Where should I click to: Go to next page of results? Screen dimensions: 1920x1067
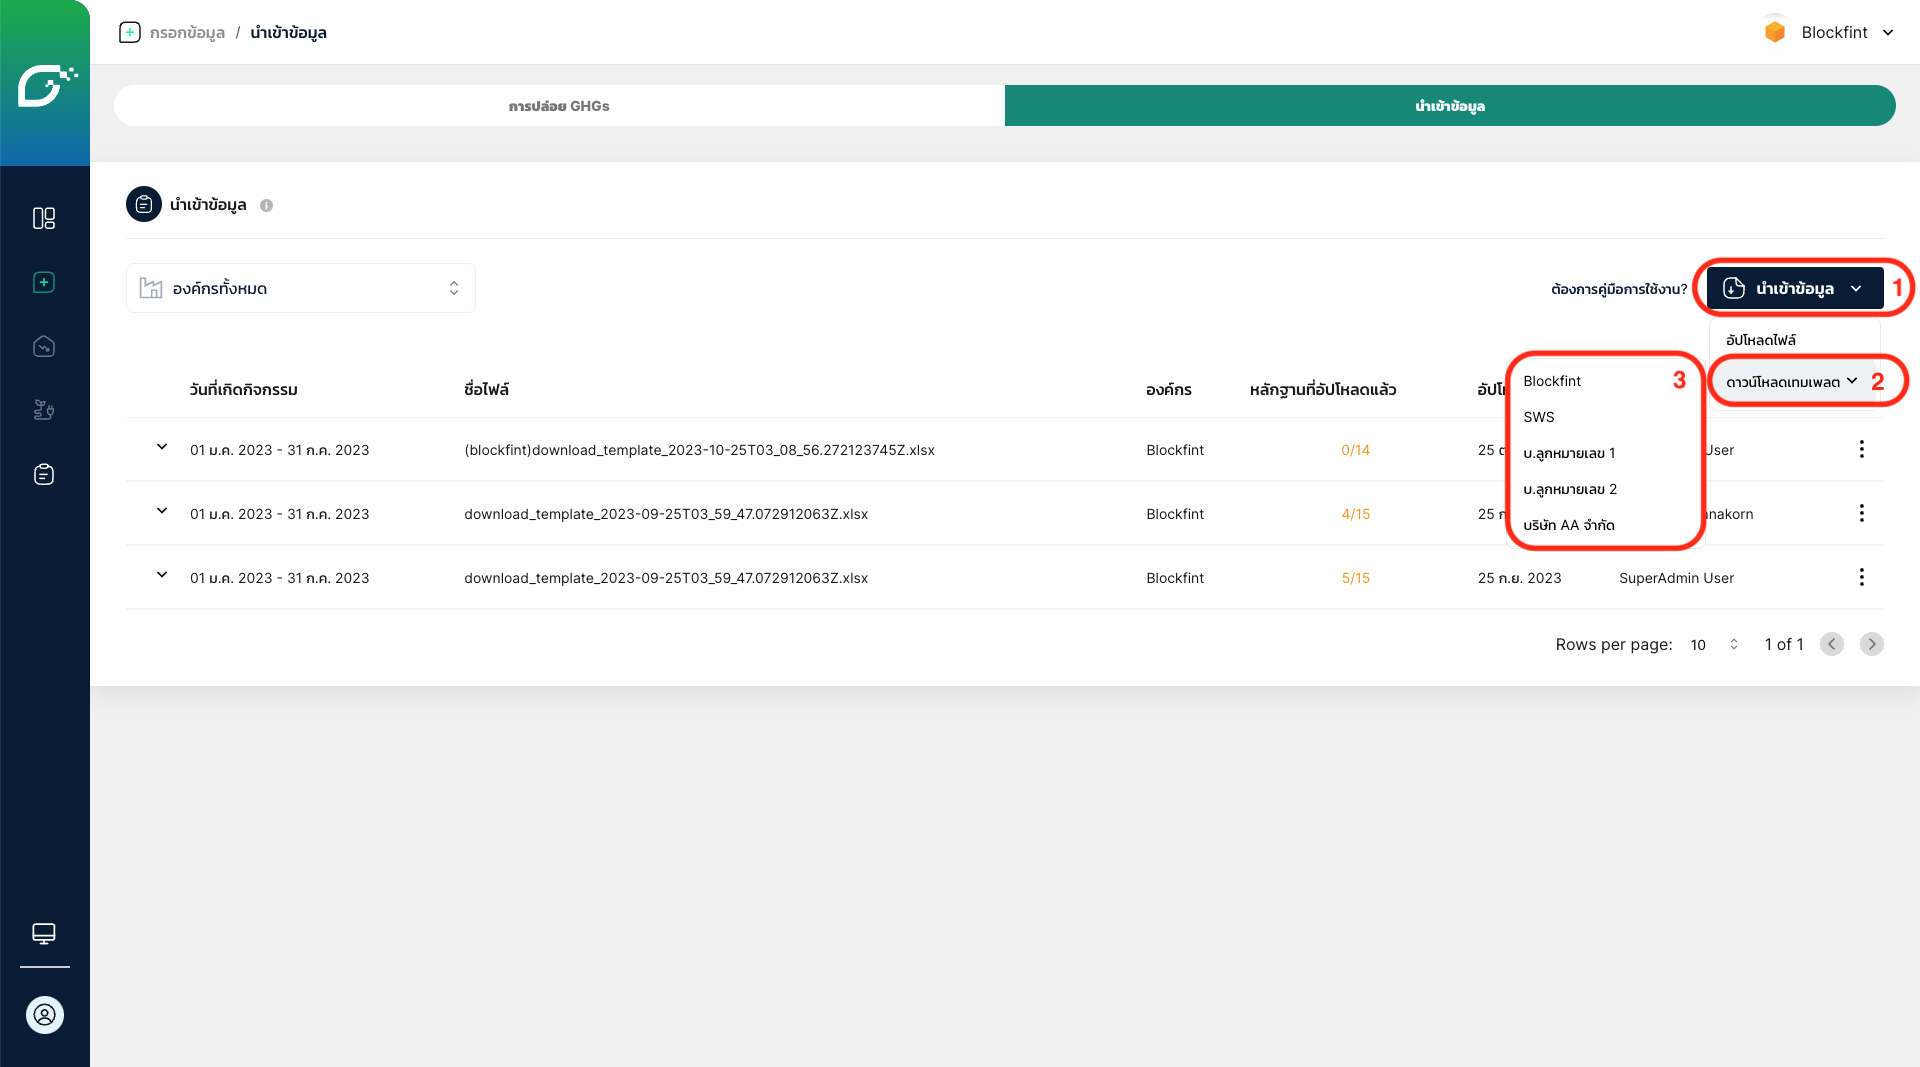pos(1871,644)
